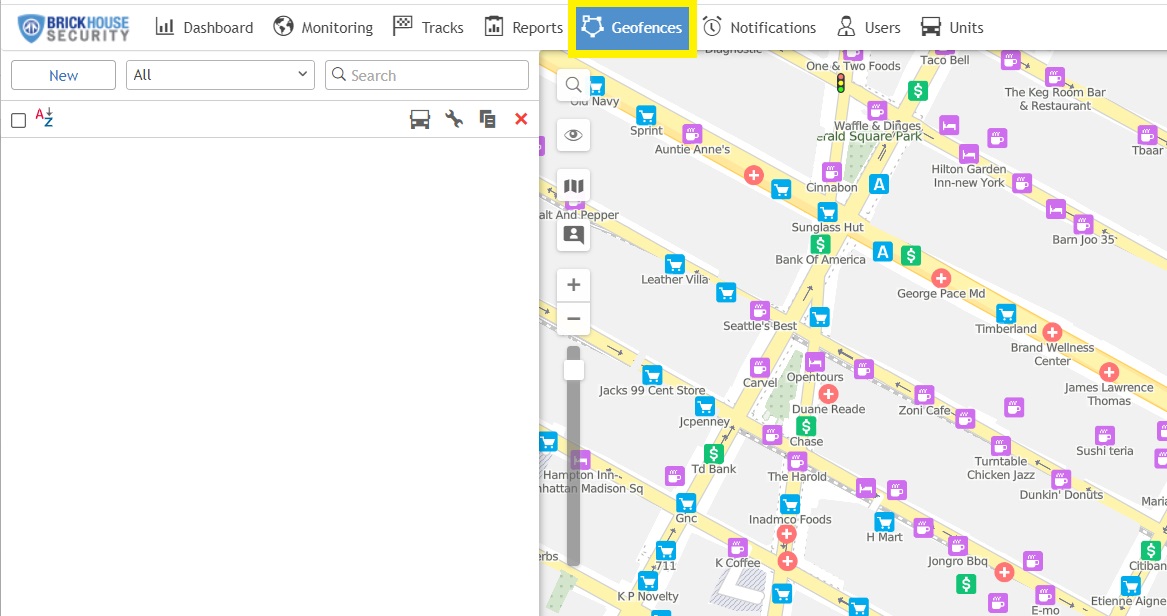The height and width of the screenshot is (616, 1167).
Task: Select the Hilton Garden Inn hotel marker
Action: [968, 154]
